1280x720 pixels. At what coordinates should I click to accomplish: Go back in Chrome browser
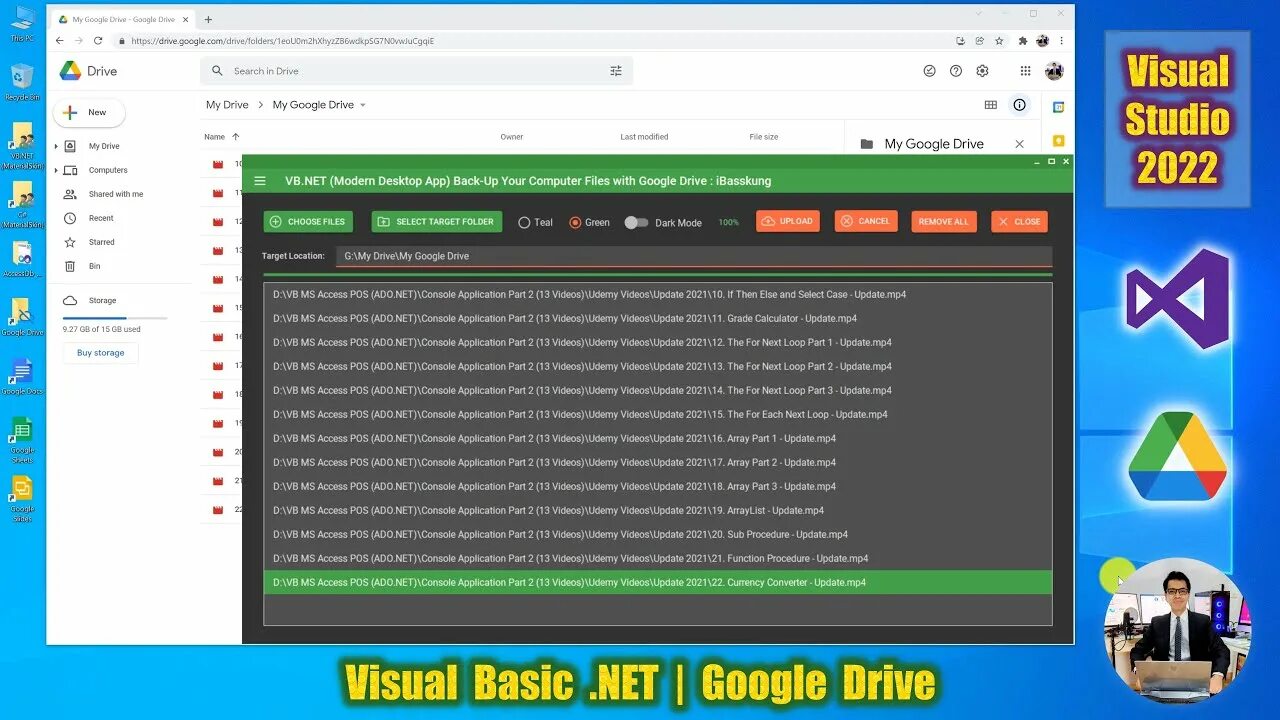point(59,41)
